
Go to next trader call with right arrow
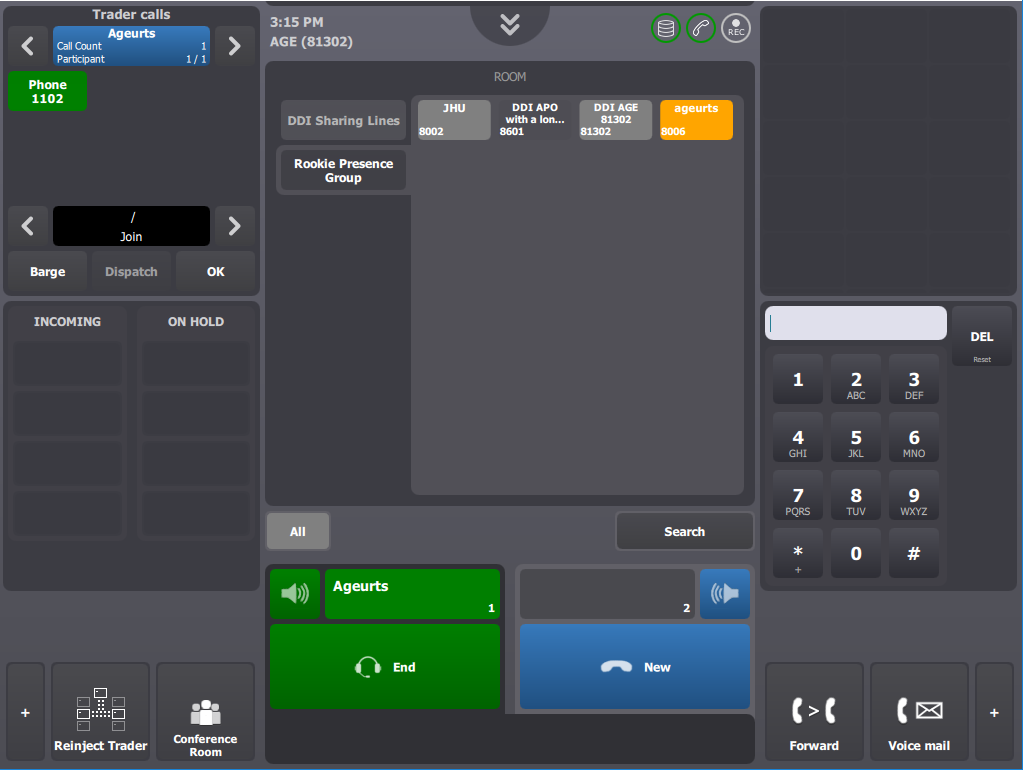[x=235, y=46]
